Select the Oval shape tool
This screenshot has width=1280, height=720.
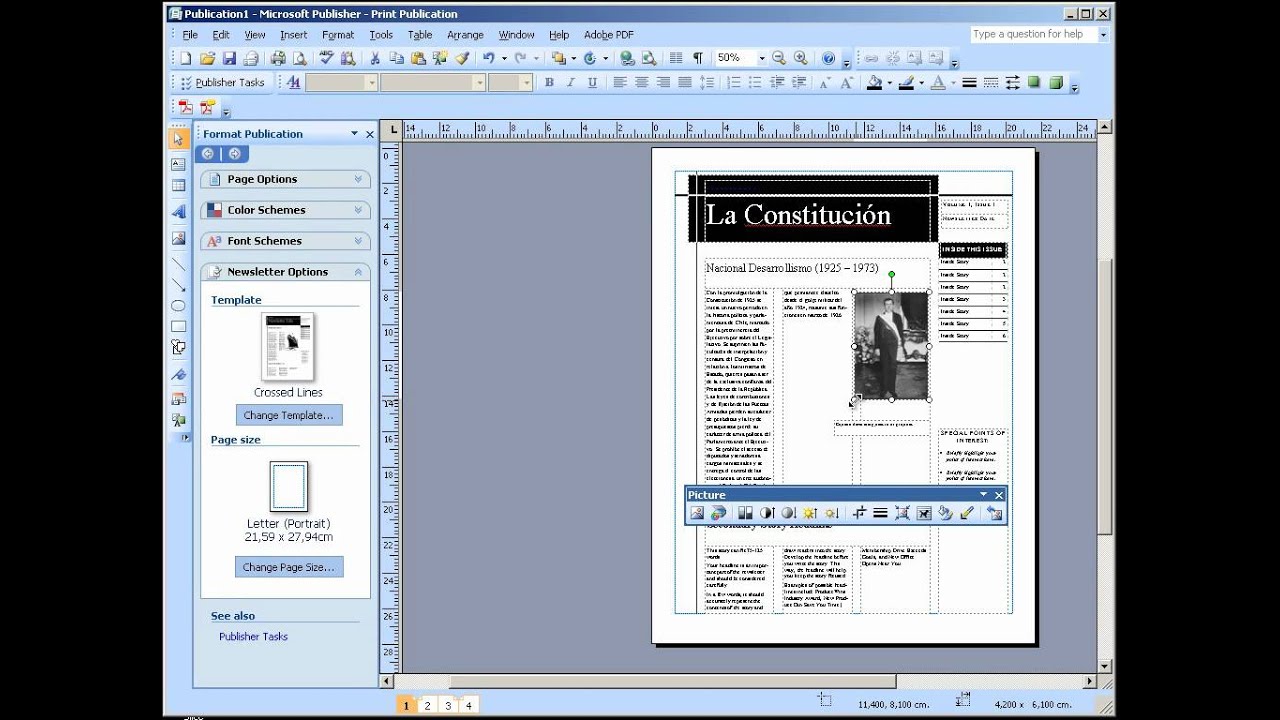(178, 306)
